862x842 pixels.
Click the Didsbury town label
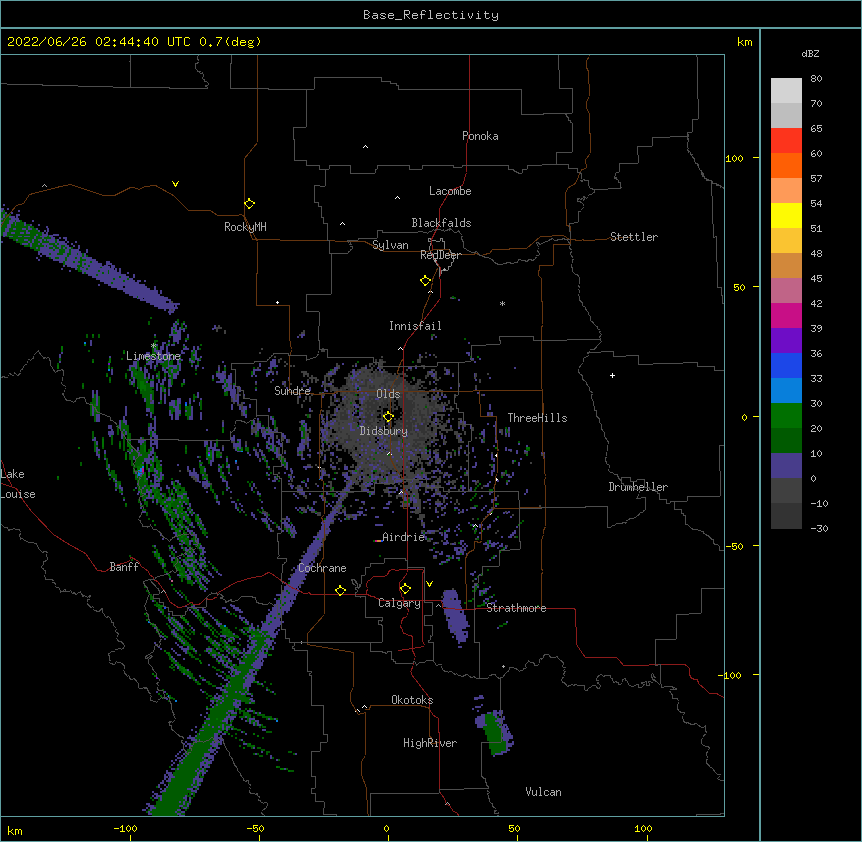[384, 431]
